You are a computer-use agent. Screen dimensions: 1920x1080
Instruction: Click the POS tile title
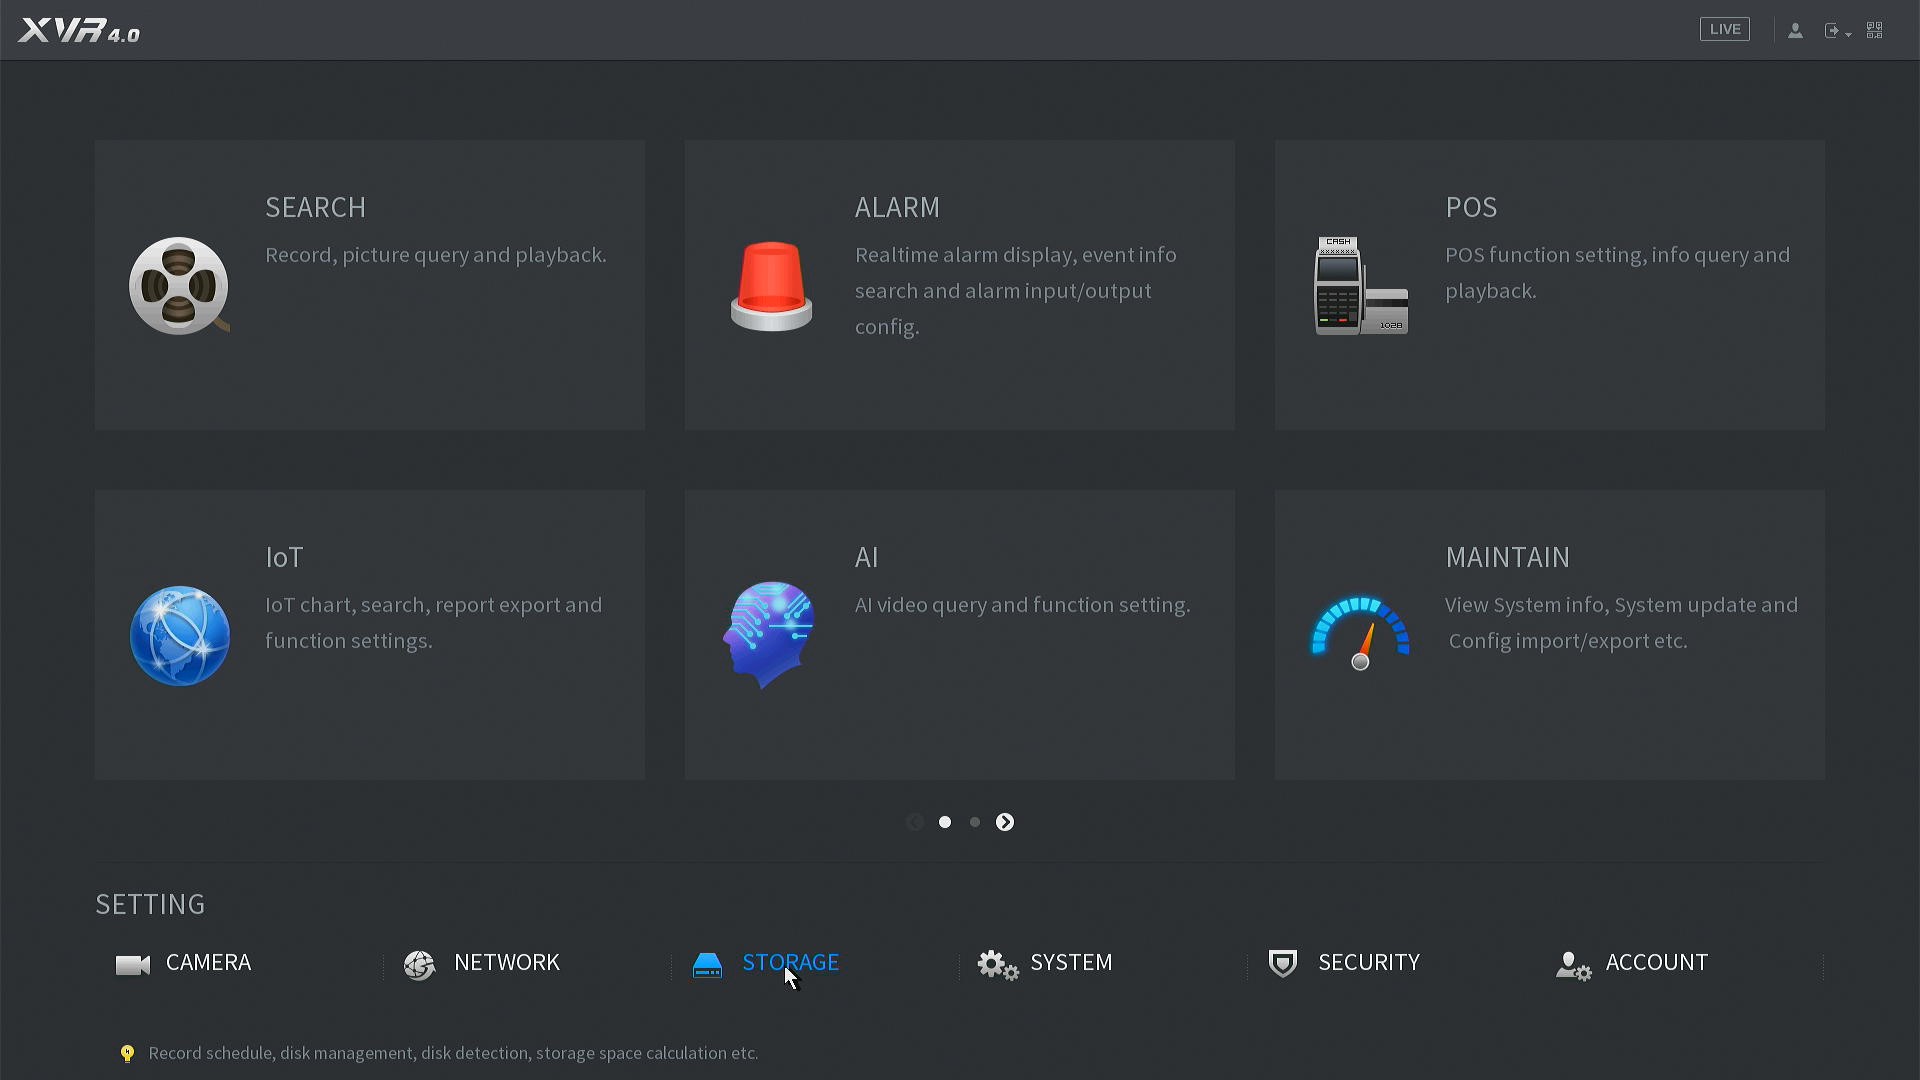(x=1471, y=207)
